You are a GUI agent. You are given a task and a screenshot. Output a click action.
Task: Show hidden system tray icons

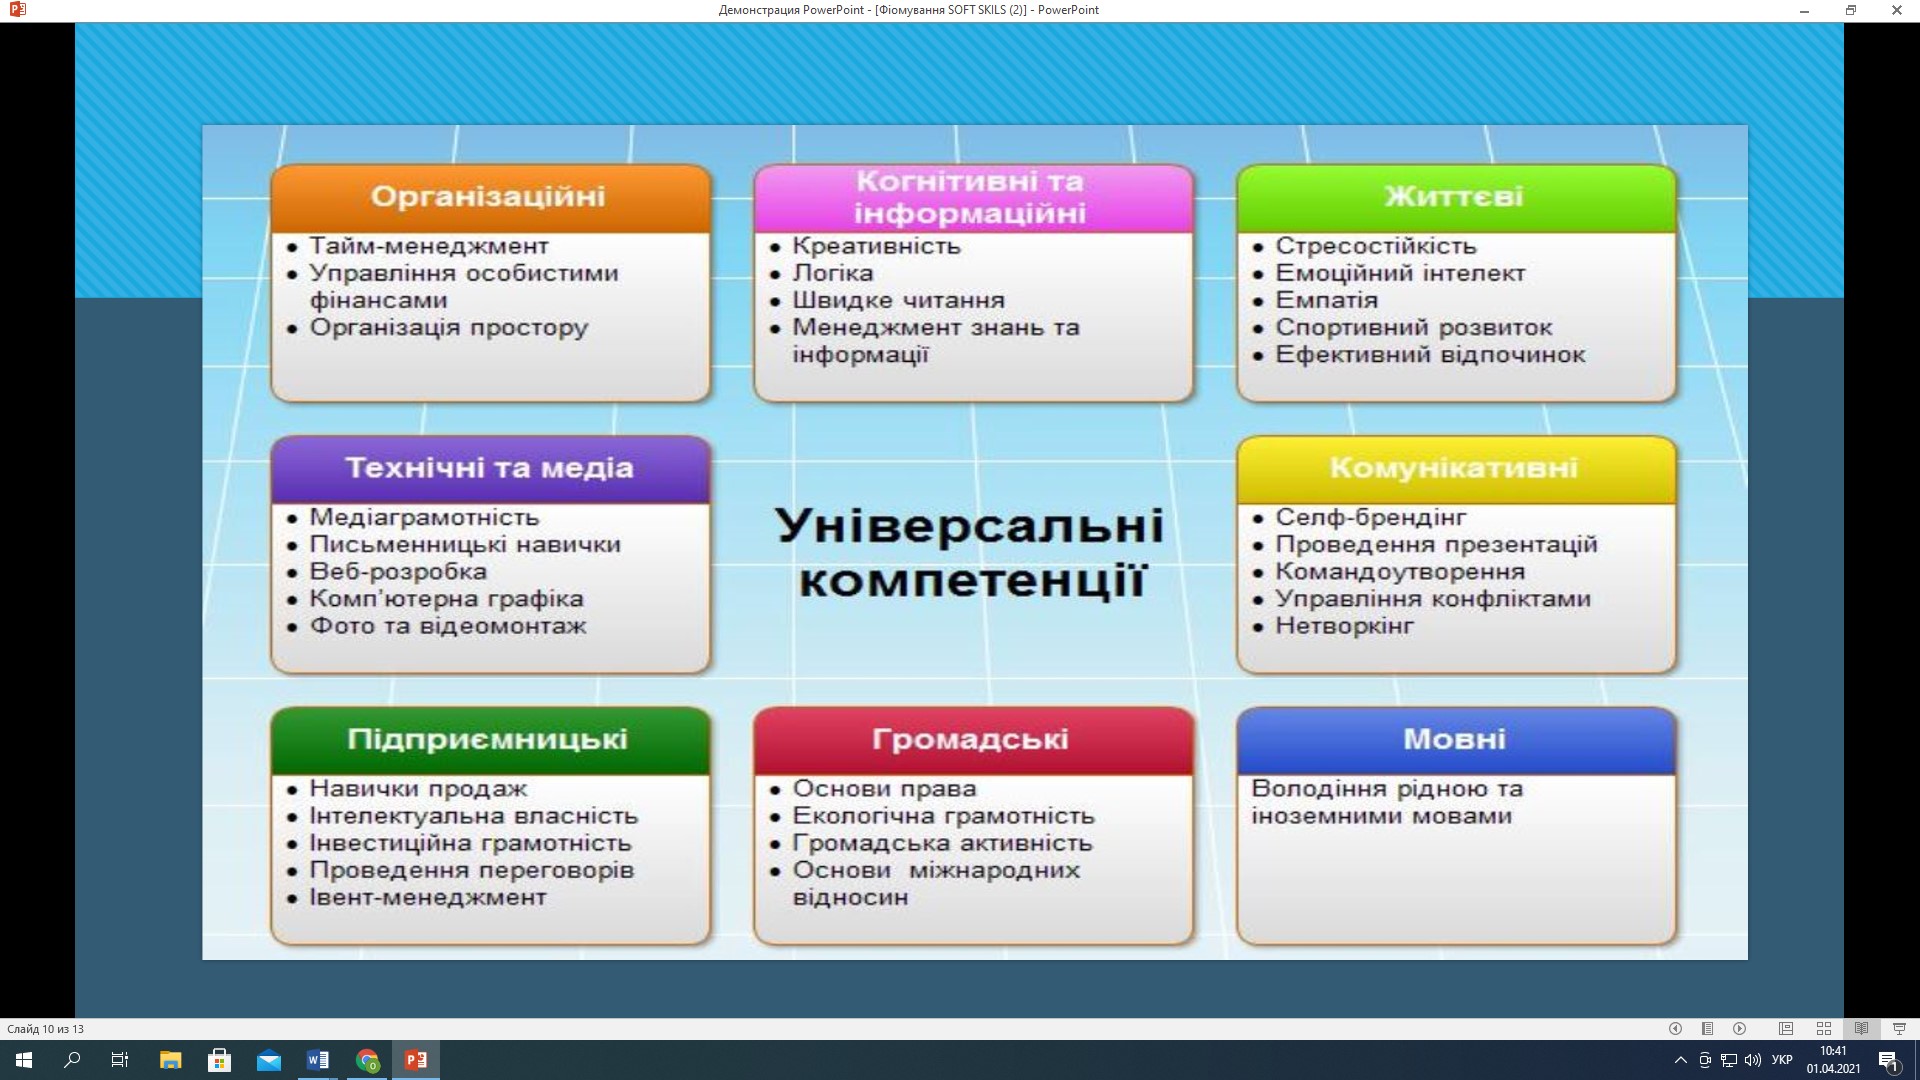pyautogui.click(x=1680, y=1060)
